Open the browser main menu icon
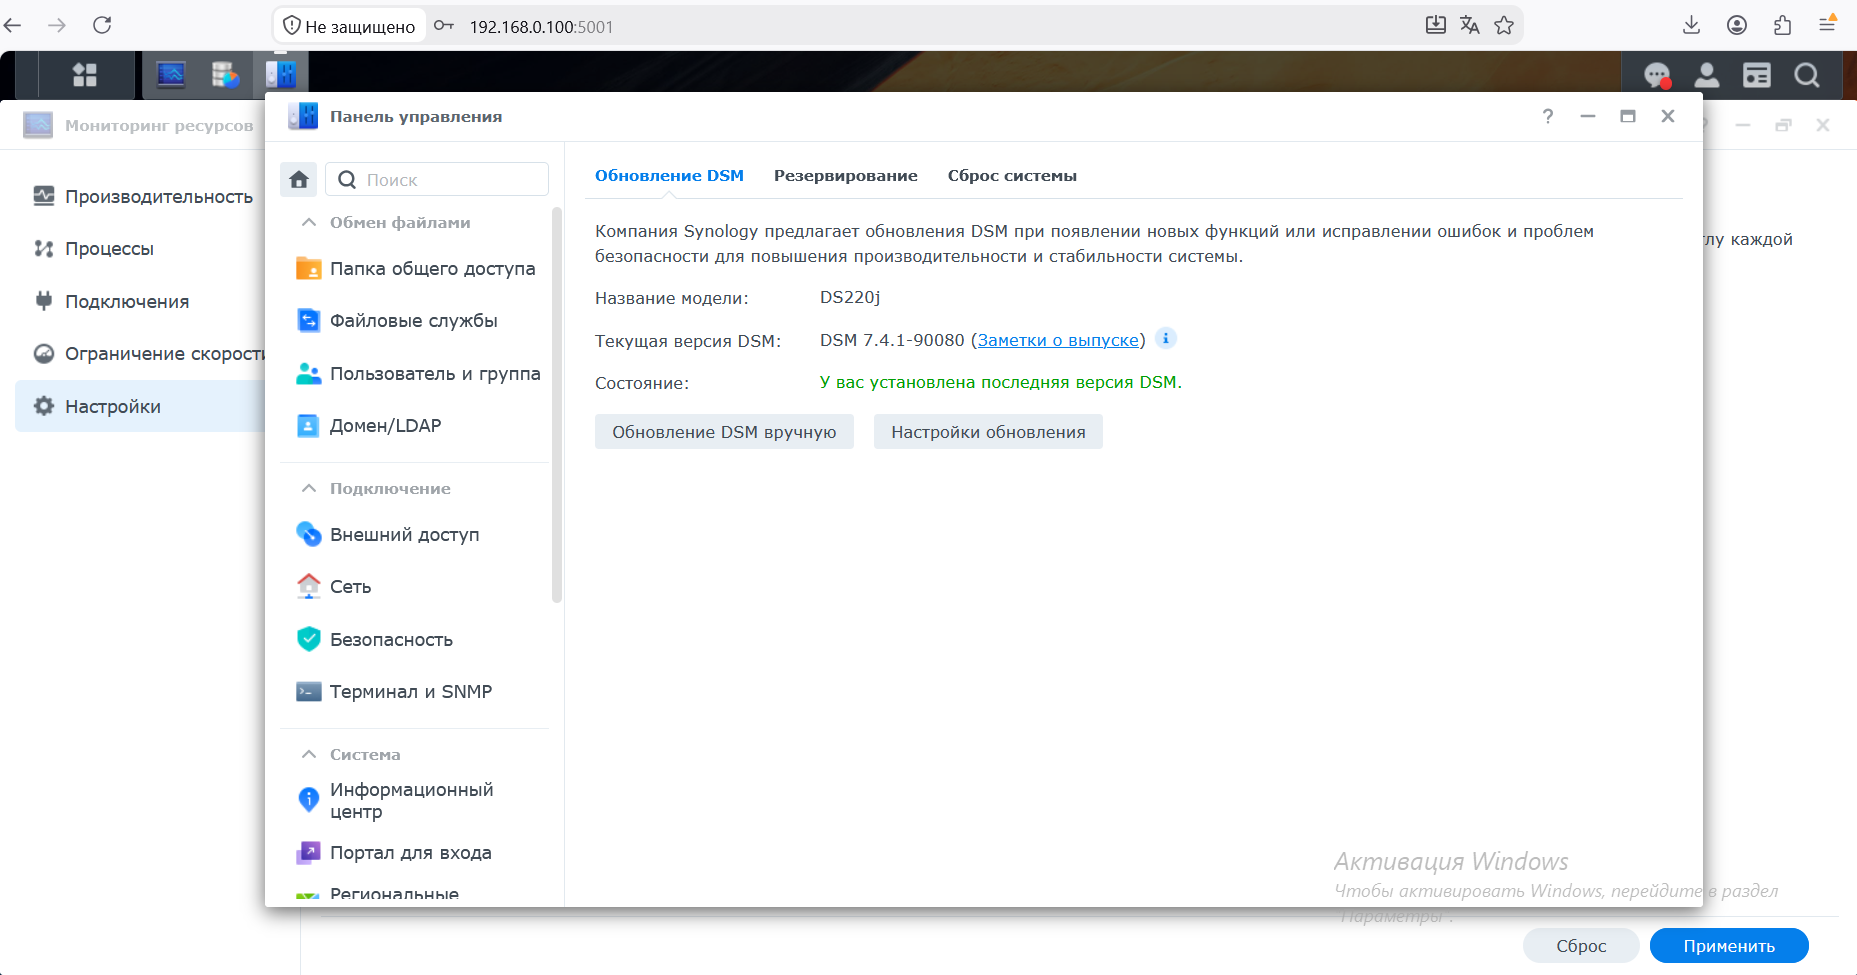Image resolution: width=1857 pixels, height=975 pixels. 1827,25
